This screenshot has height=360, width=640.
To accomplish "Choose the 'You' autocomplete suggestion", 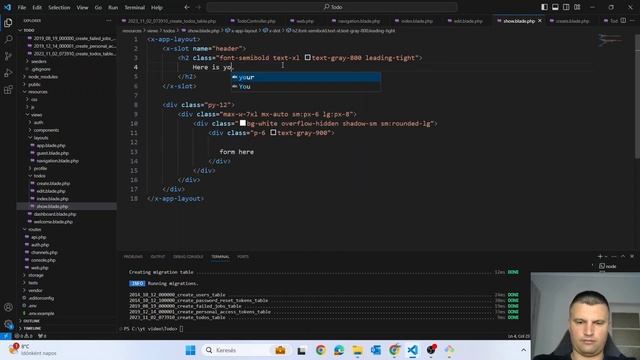I will (x=306, y=87).
